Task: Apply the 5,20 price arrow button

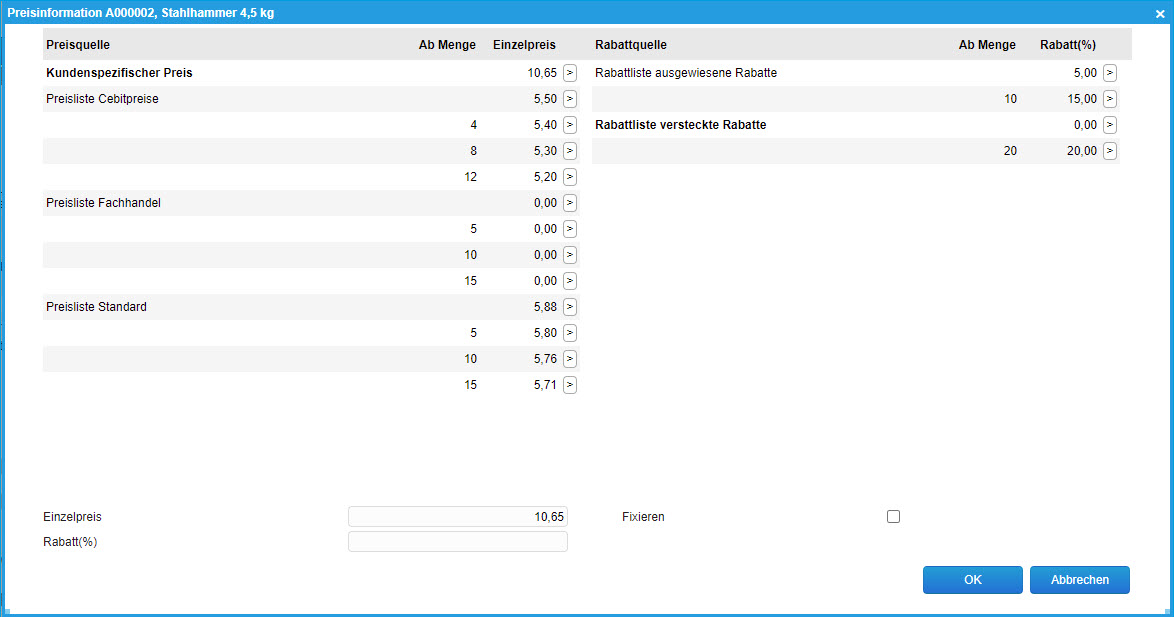Action: (570, 177)
